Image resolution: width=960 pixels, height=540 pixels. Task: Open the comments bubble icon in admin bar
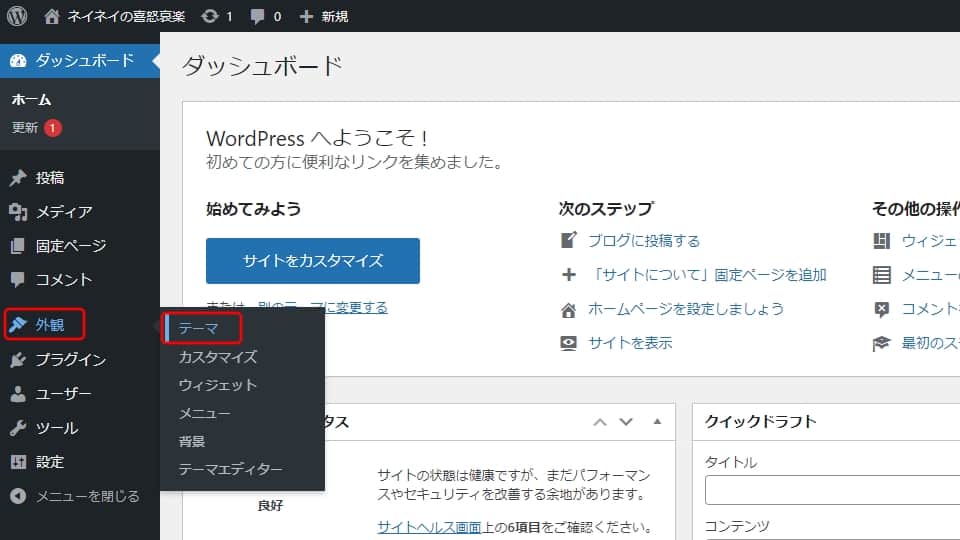(x=258, y=17)
